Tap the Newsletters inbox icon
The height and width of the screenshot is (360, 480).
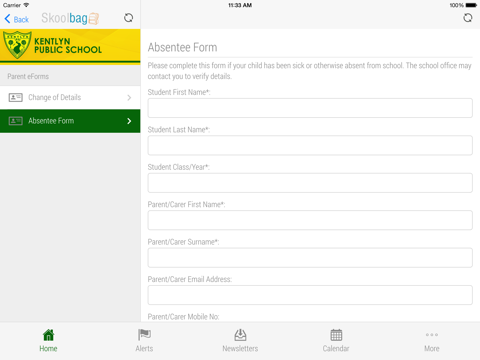[x=240, y=335]
